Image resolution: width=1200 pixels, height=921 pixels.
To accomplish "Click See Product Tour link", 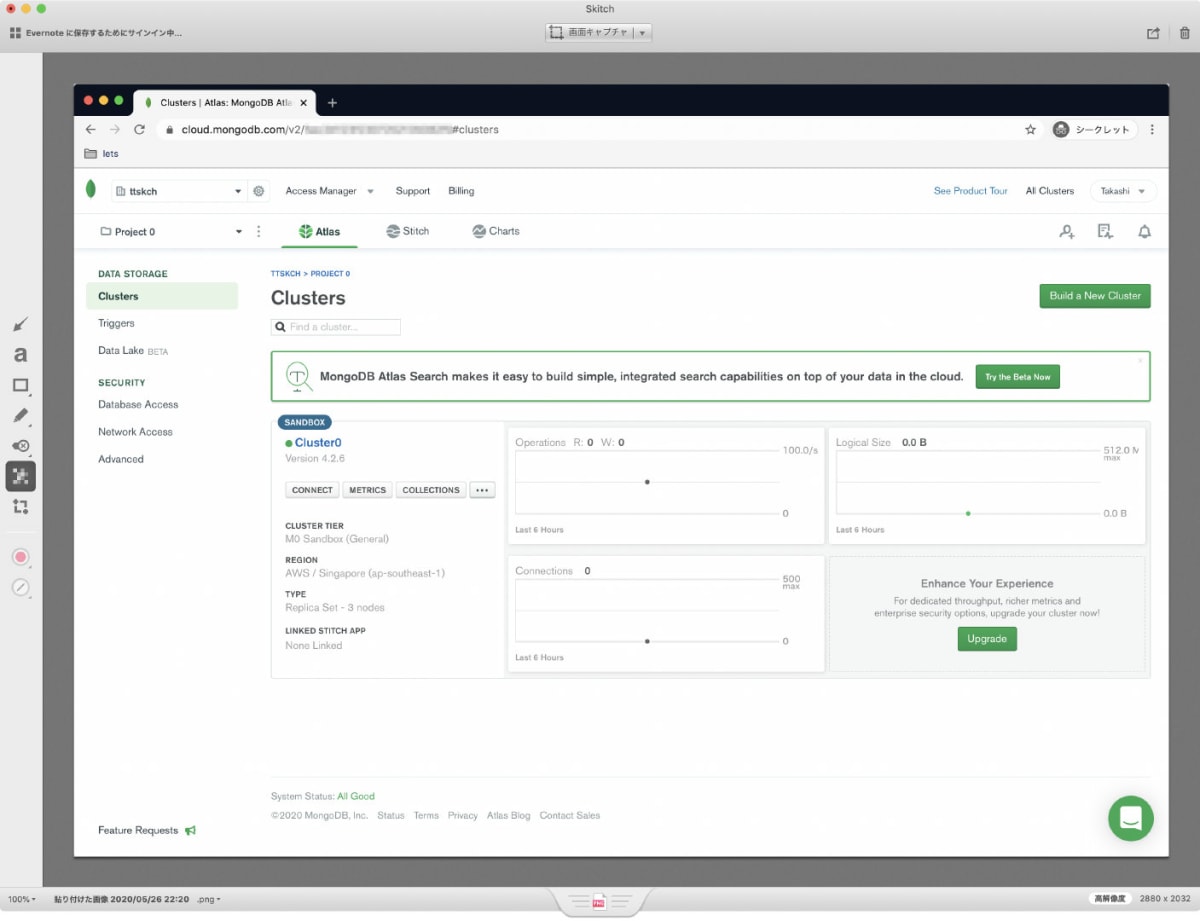I will pos(970,191).
